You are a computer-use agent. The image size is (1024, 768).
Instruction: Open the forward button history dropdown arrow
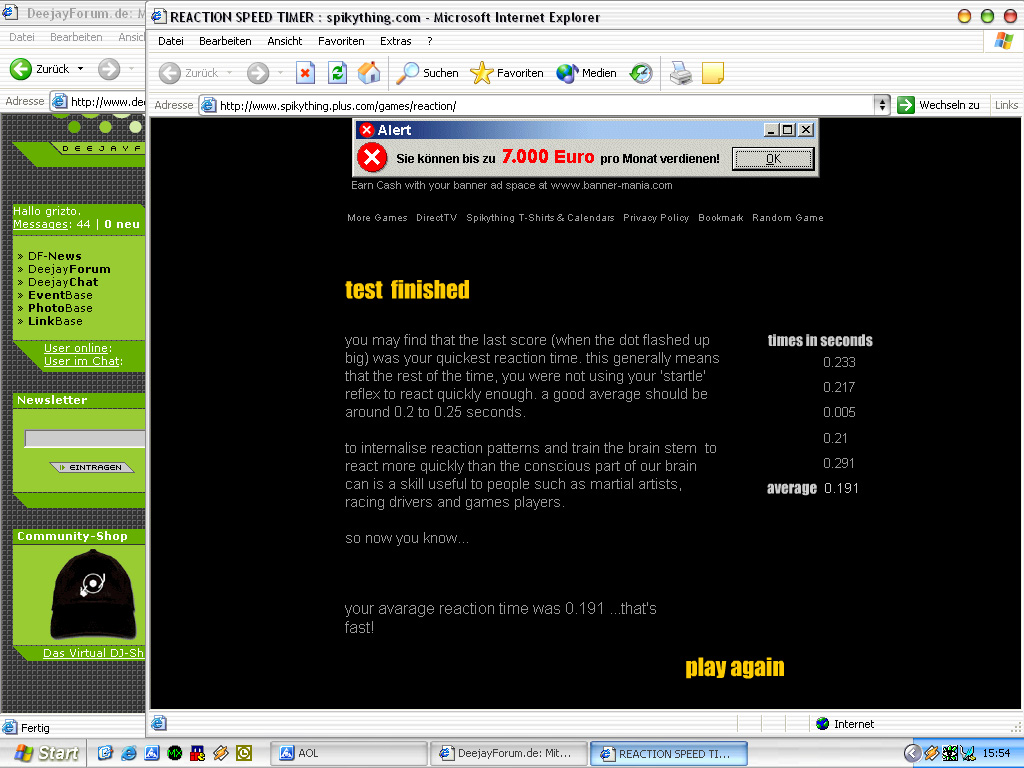pos(280,73)
